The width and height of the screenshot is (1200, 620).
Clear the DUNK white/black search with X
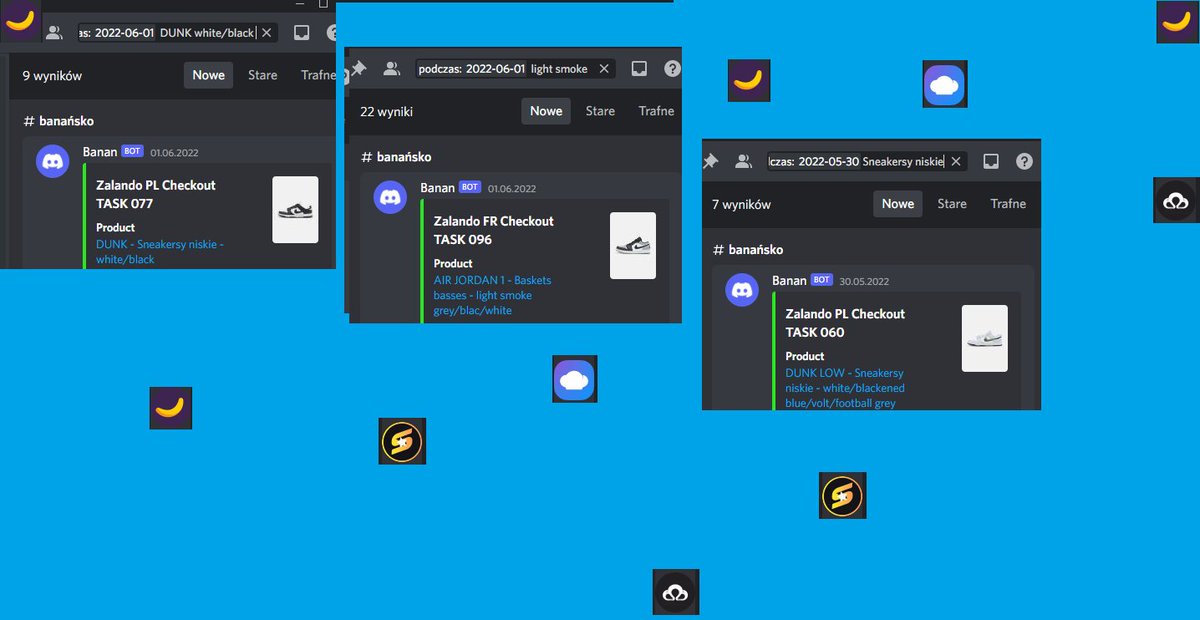click(x=267, y=33)
